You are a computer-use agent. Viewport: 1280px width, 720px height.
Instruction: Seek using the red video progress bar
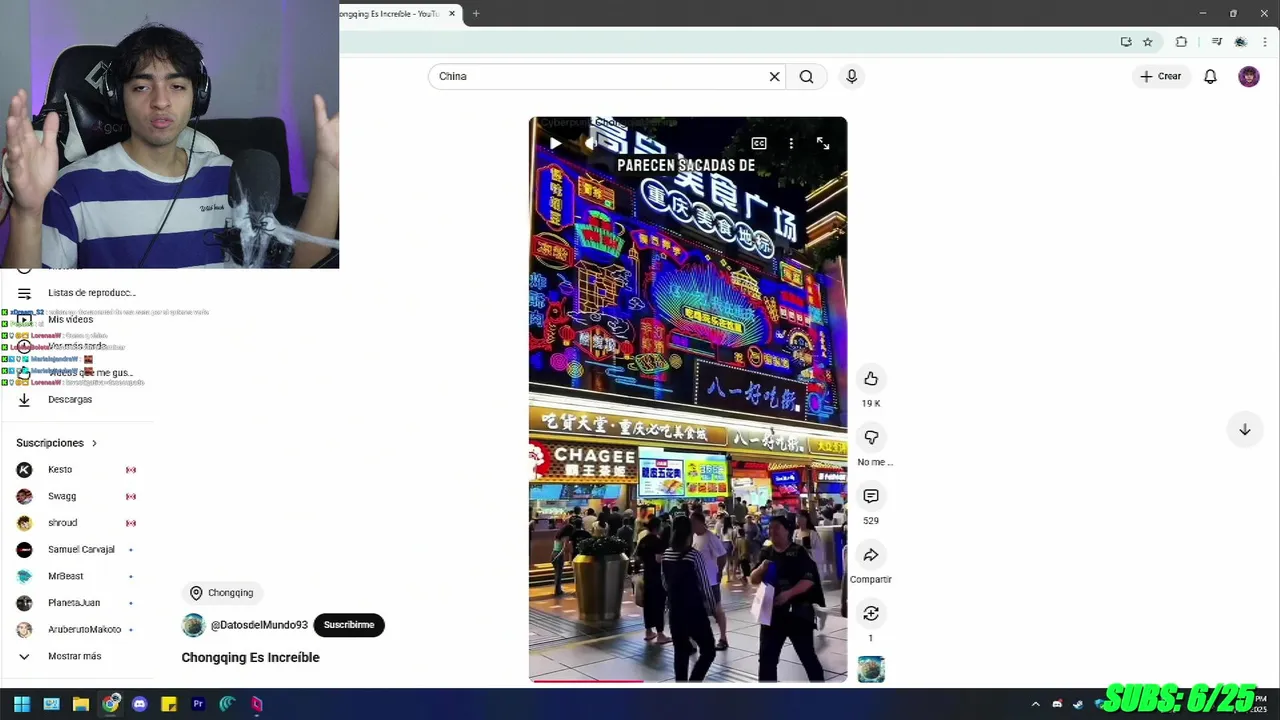[688, 681]
